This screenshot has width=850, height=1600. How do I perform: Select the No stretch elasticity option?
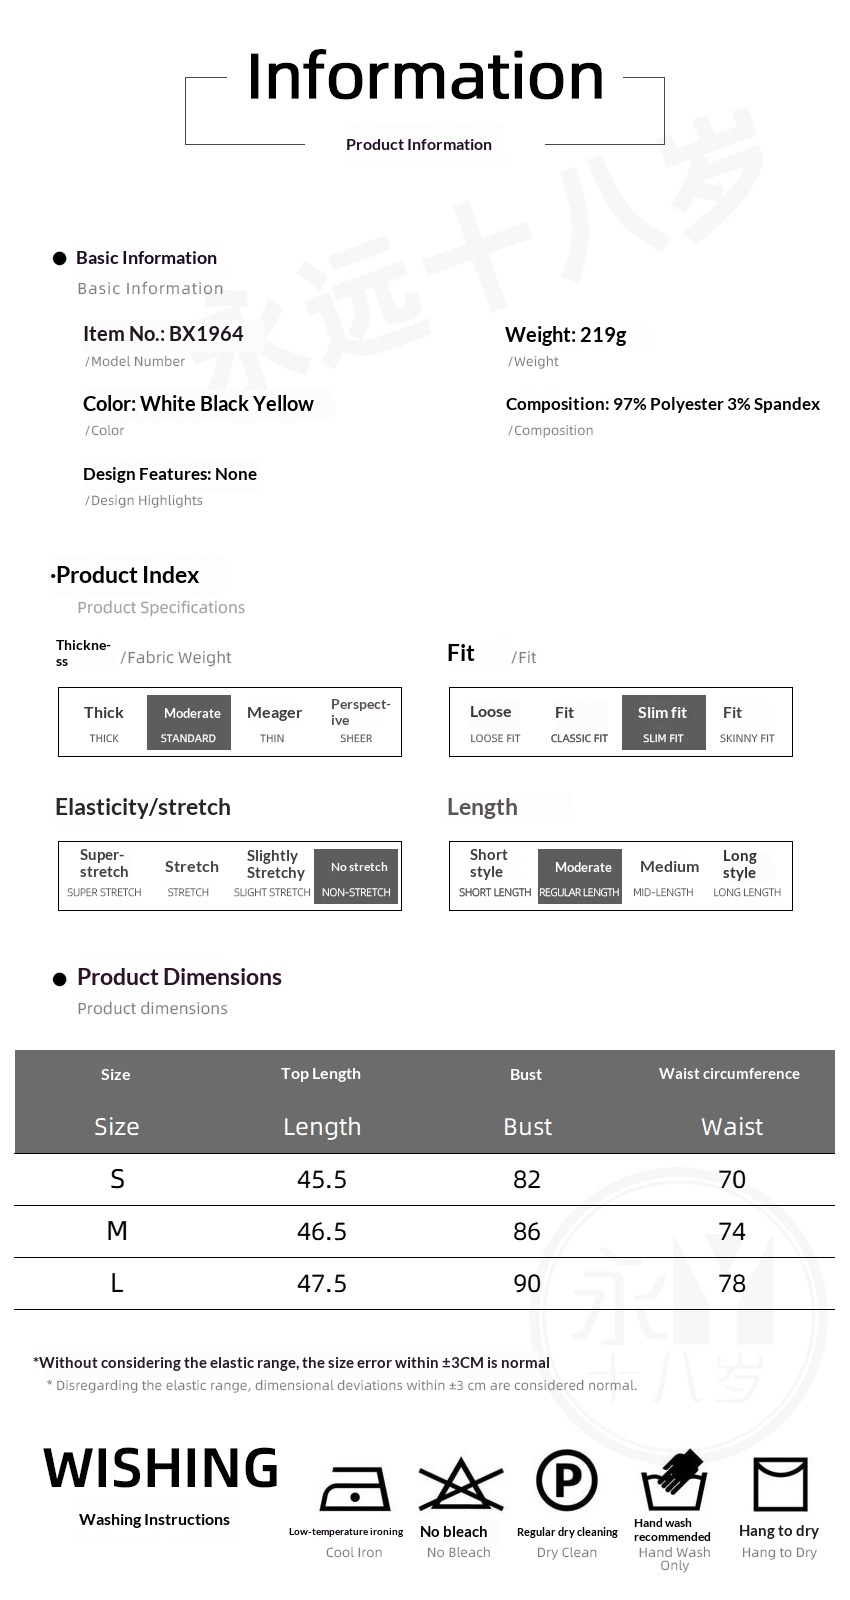pos(356,876)
